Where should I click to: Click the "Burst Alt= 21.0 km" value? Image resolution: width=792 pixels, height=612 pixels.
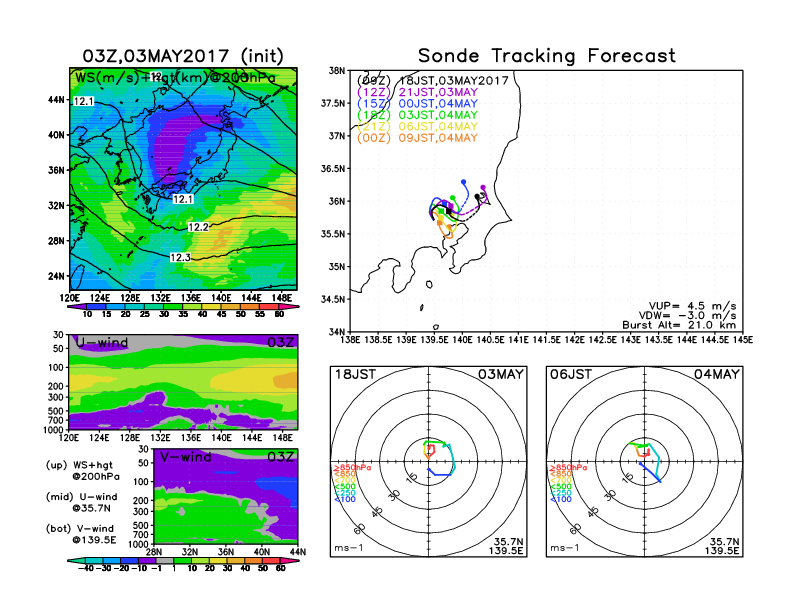(x=679, y=325)
